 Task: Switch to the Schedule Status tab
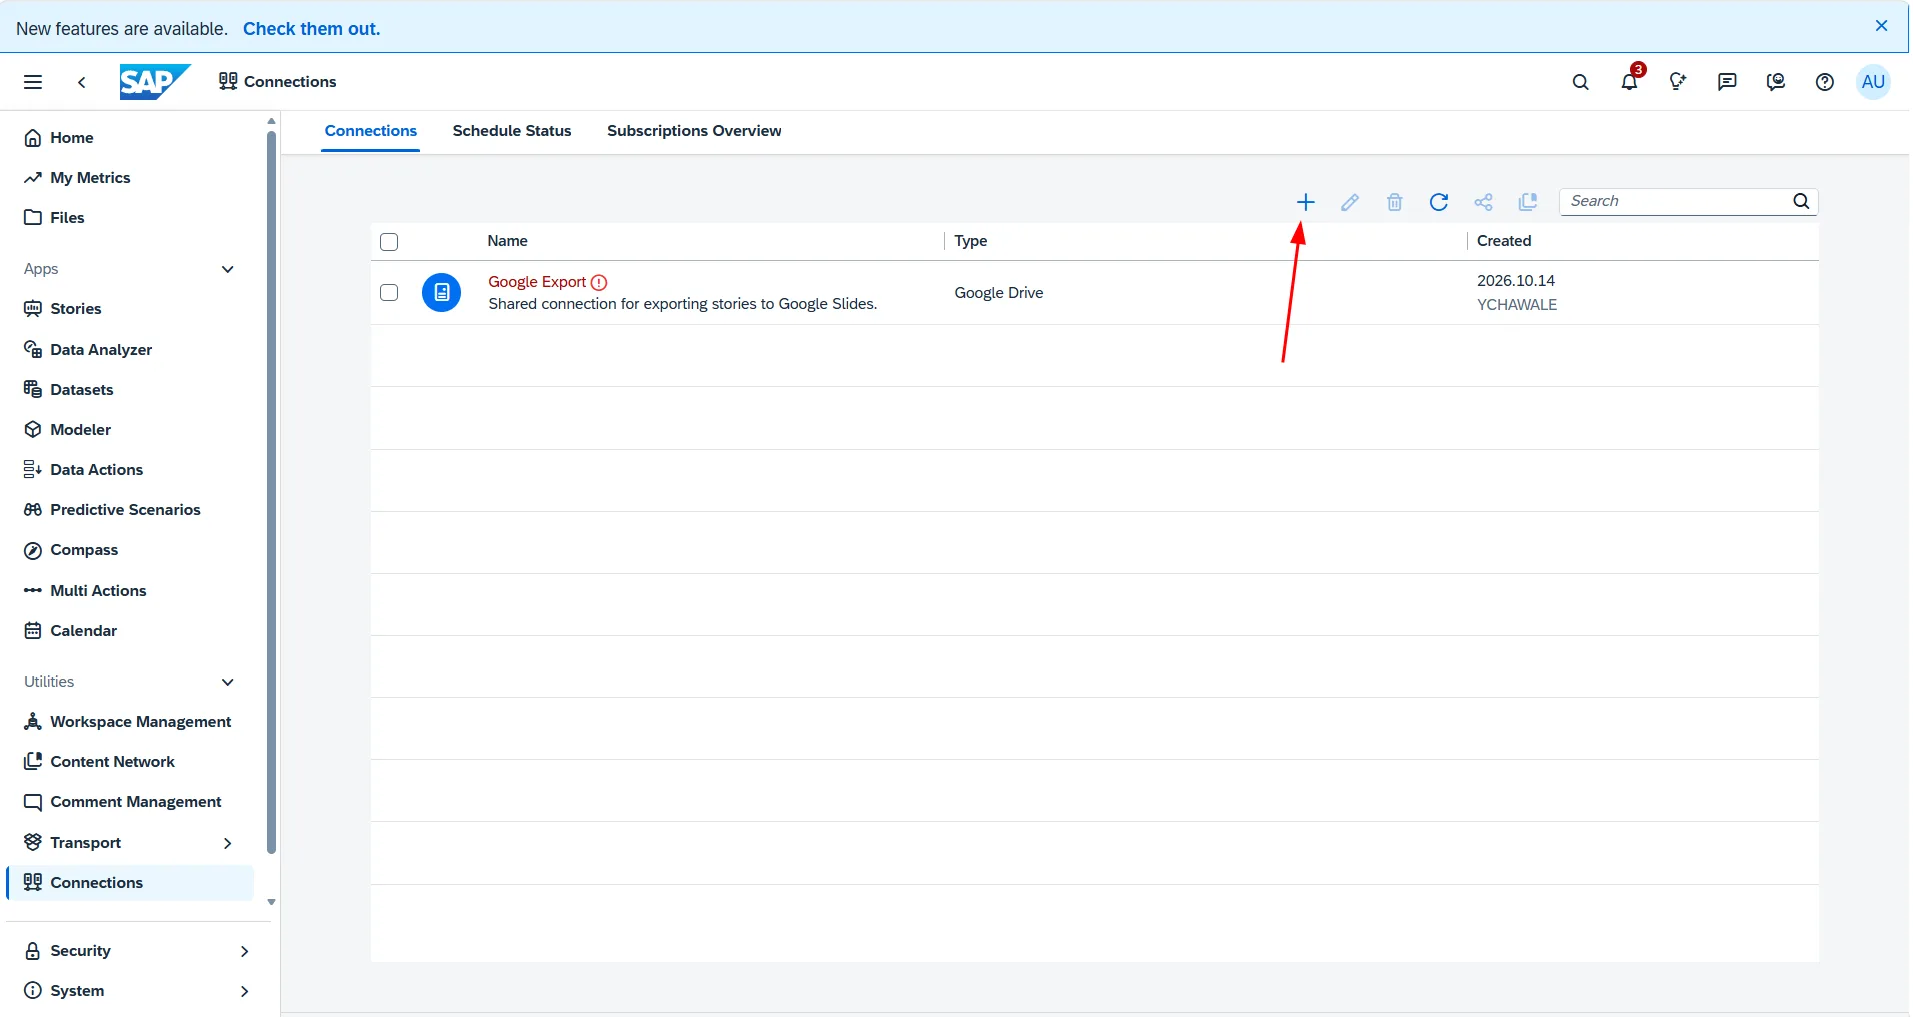point(512,131)
